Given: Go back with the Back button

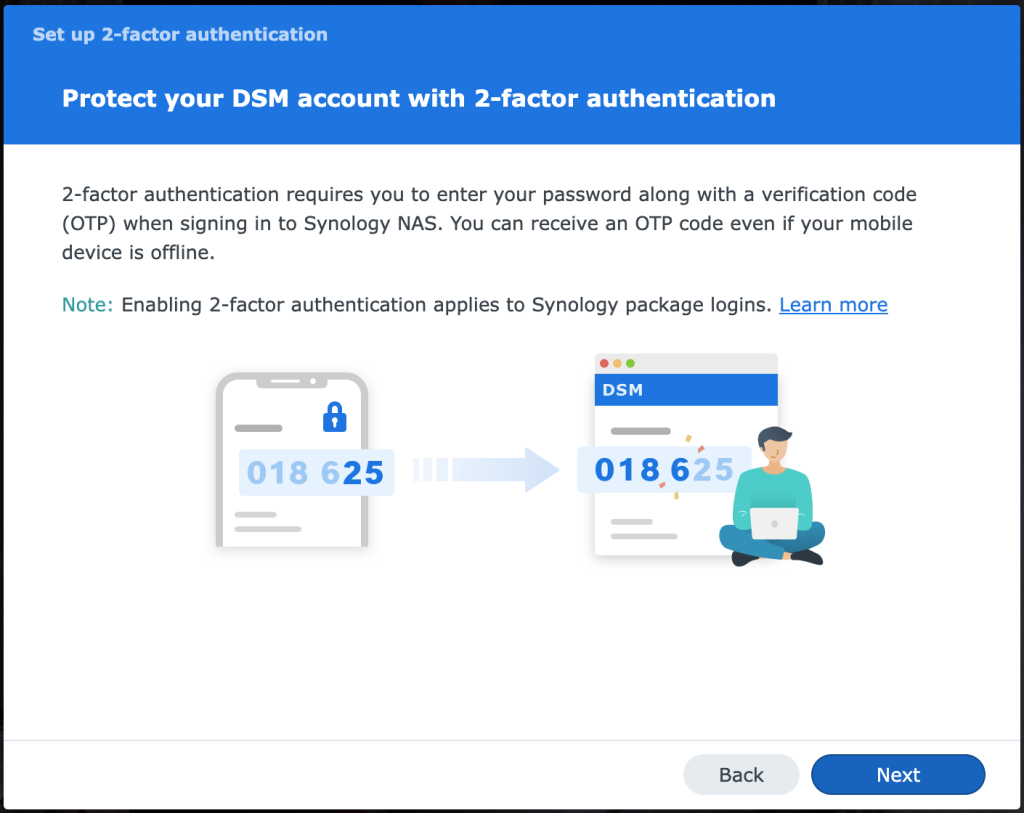Looking at the screenshot, I should (741, 774).
